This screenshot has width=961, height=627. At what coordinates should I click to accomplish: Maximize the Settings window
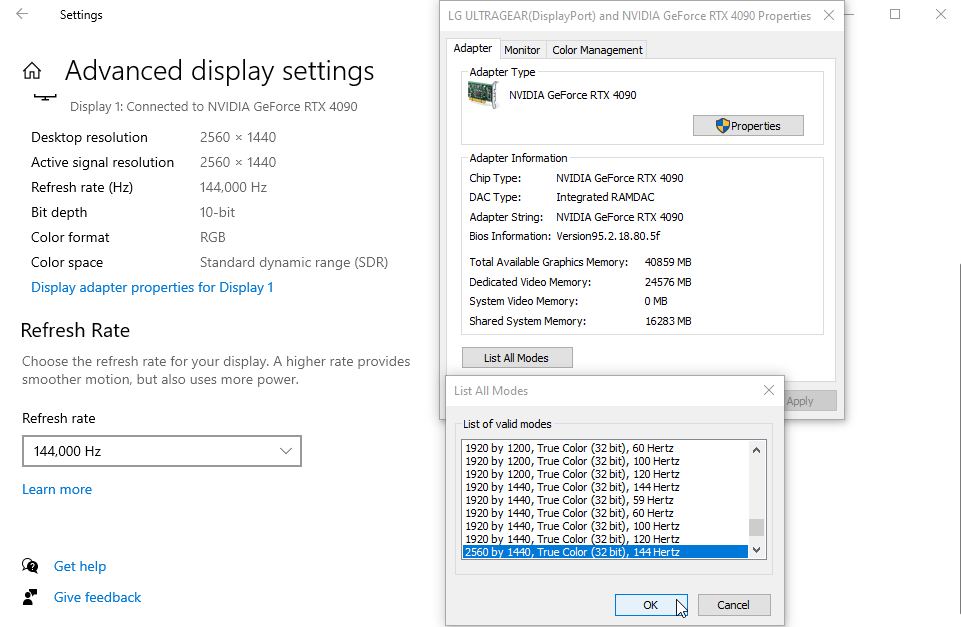895,14
